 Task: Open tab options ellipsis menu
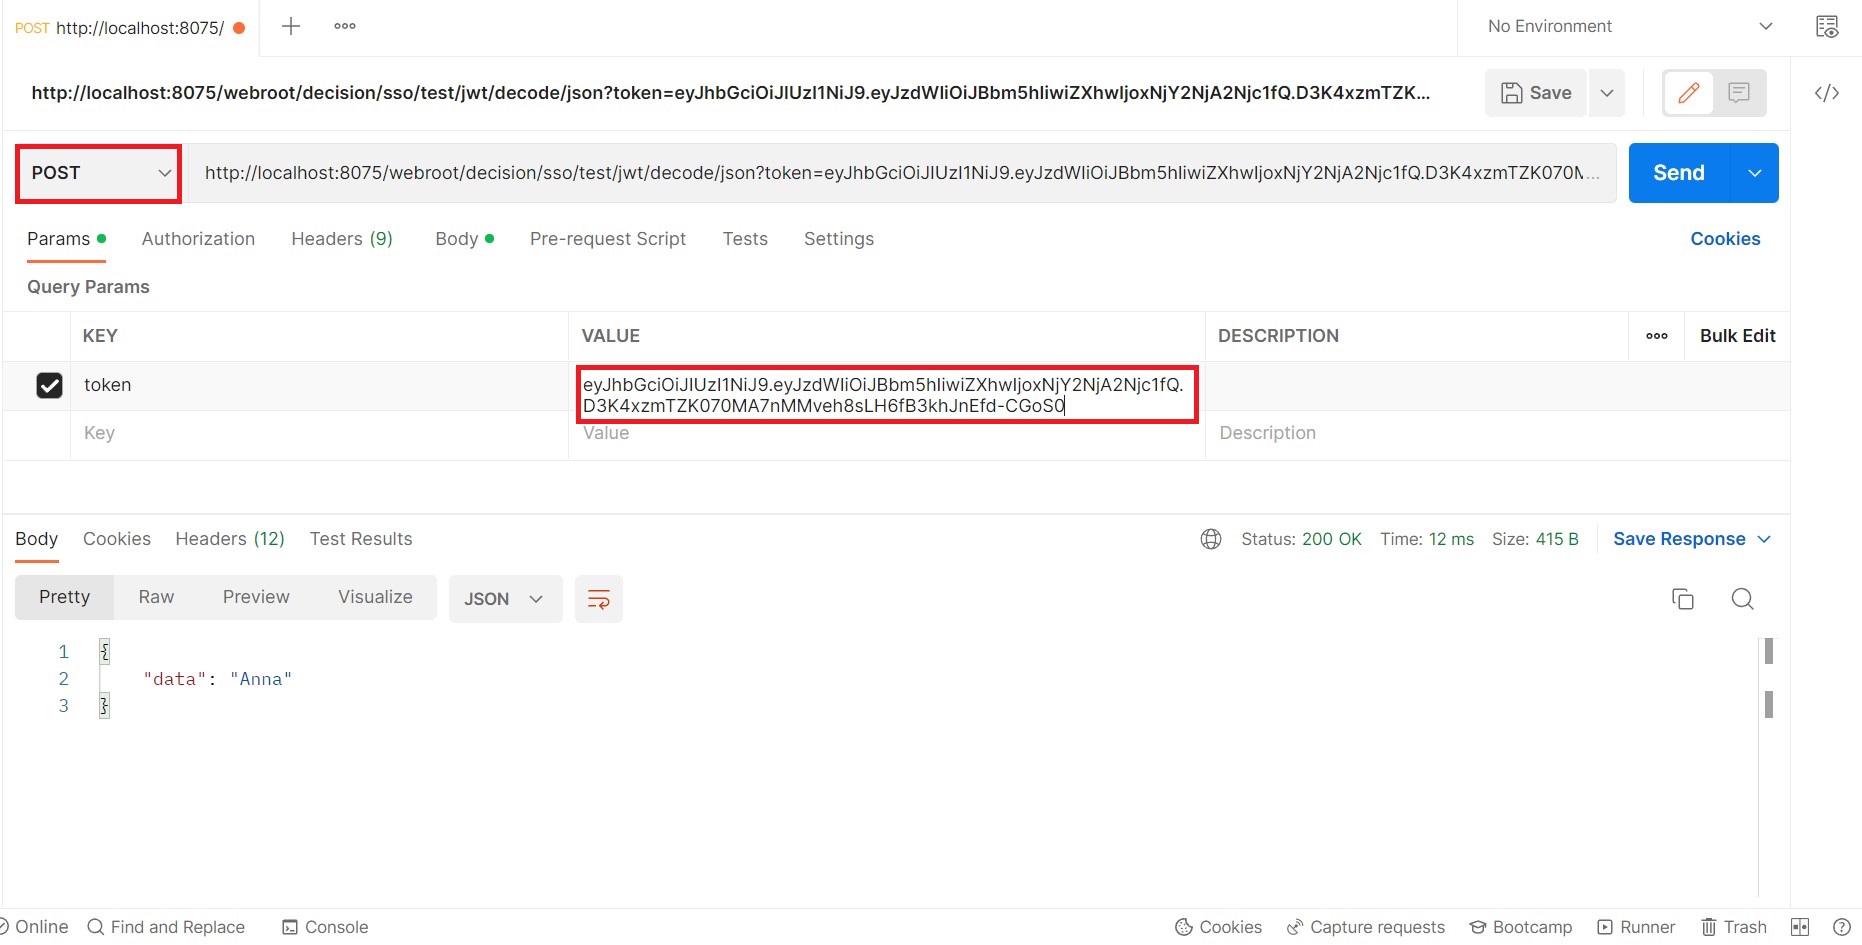coord(345,27)
